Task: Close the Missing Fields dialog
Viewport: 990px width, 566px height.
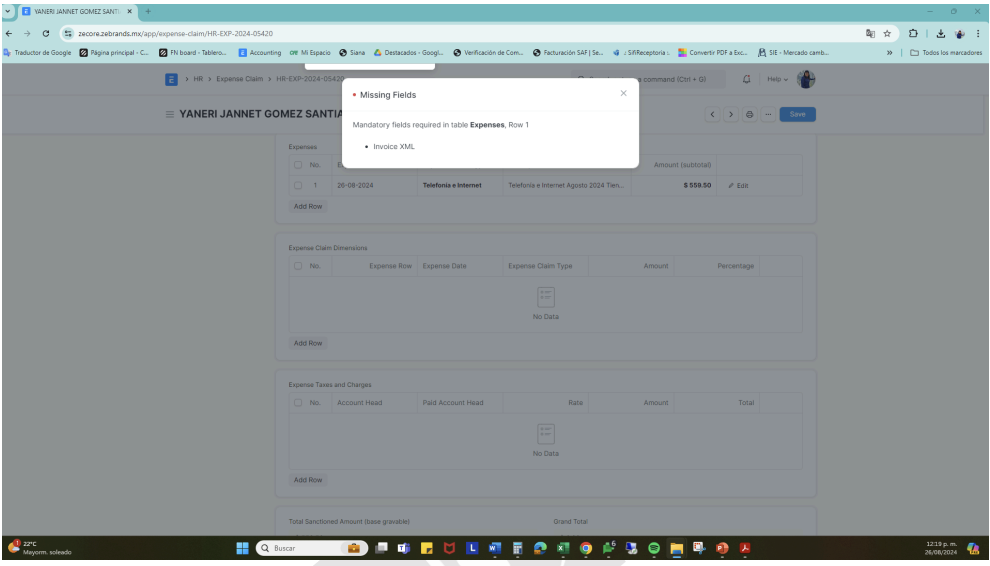Action: (623, 93)
